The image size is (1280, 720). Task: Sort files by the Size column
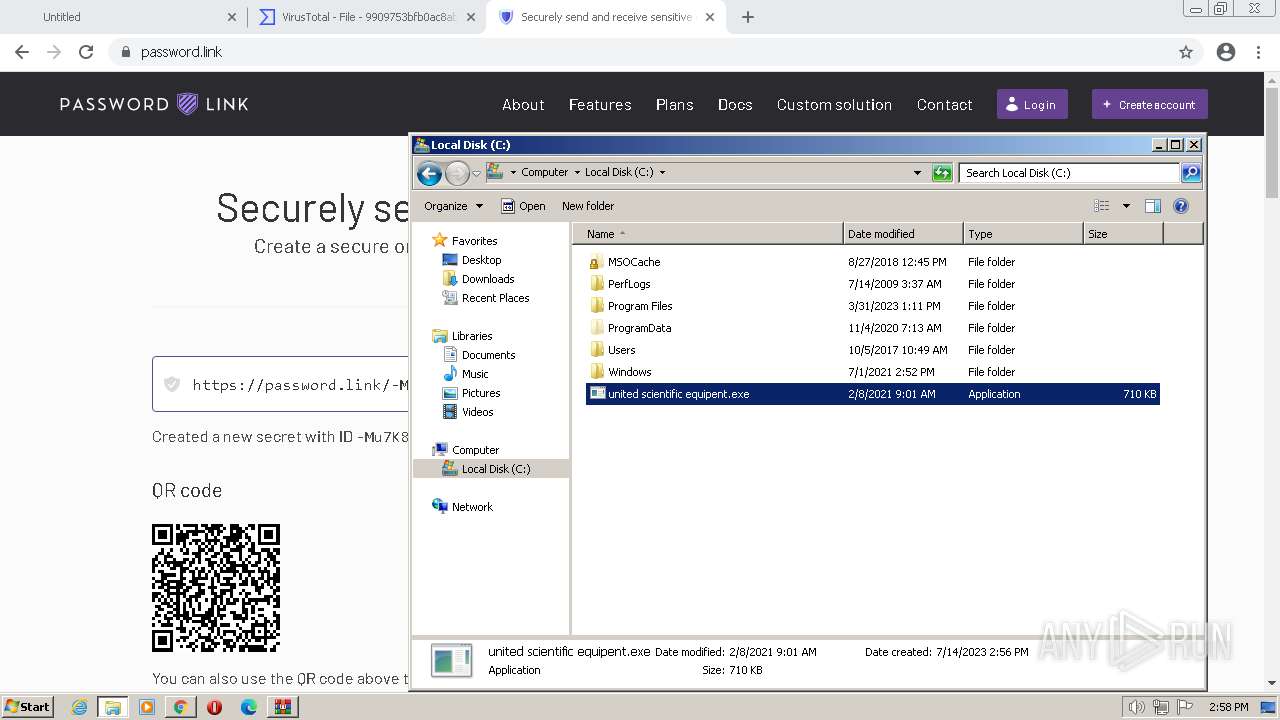1123,234
